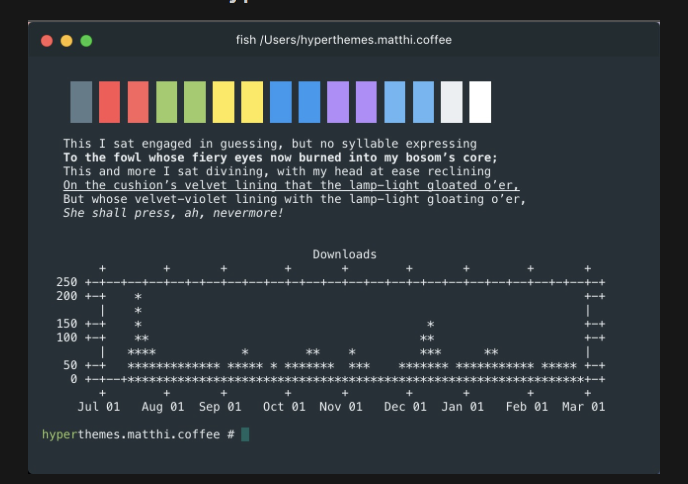The width and height of the screenshot is (688, 484).
Task: Click the underlined line 'On the cushion's velvet lining'
Action: [x=291, y=185]
